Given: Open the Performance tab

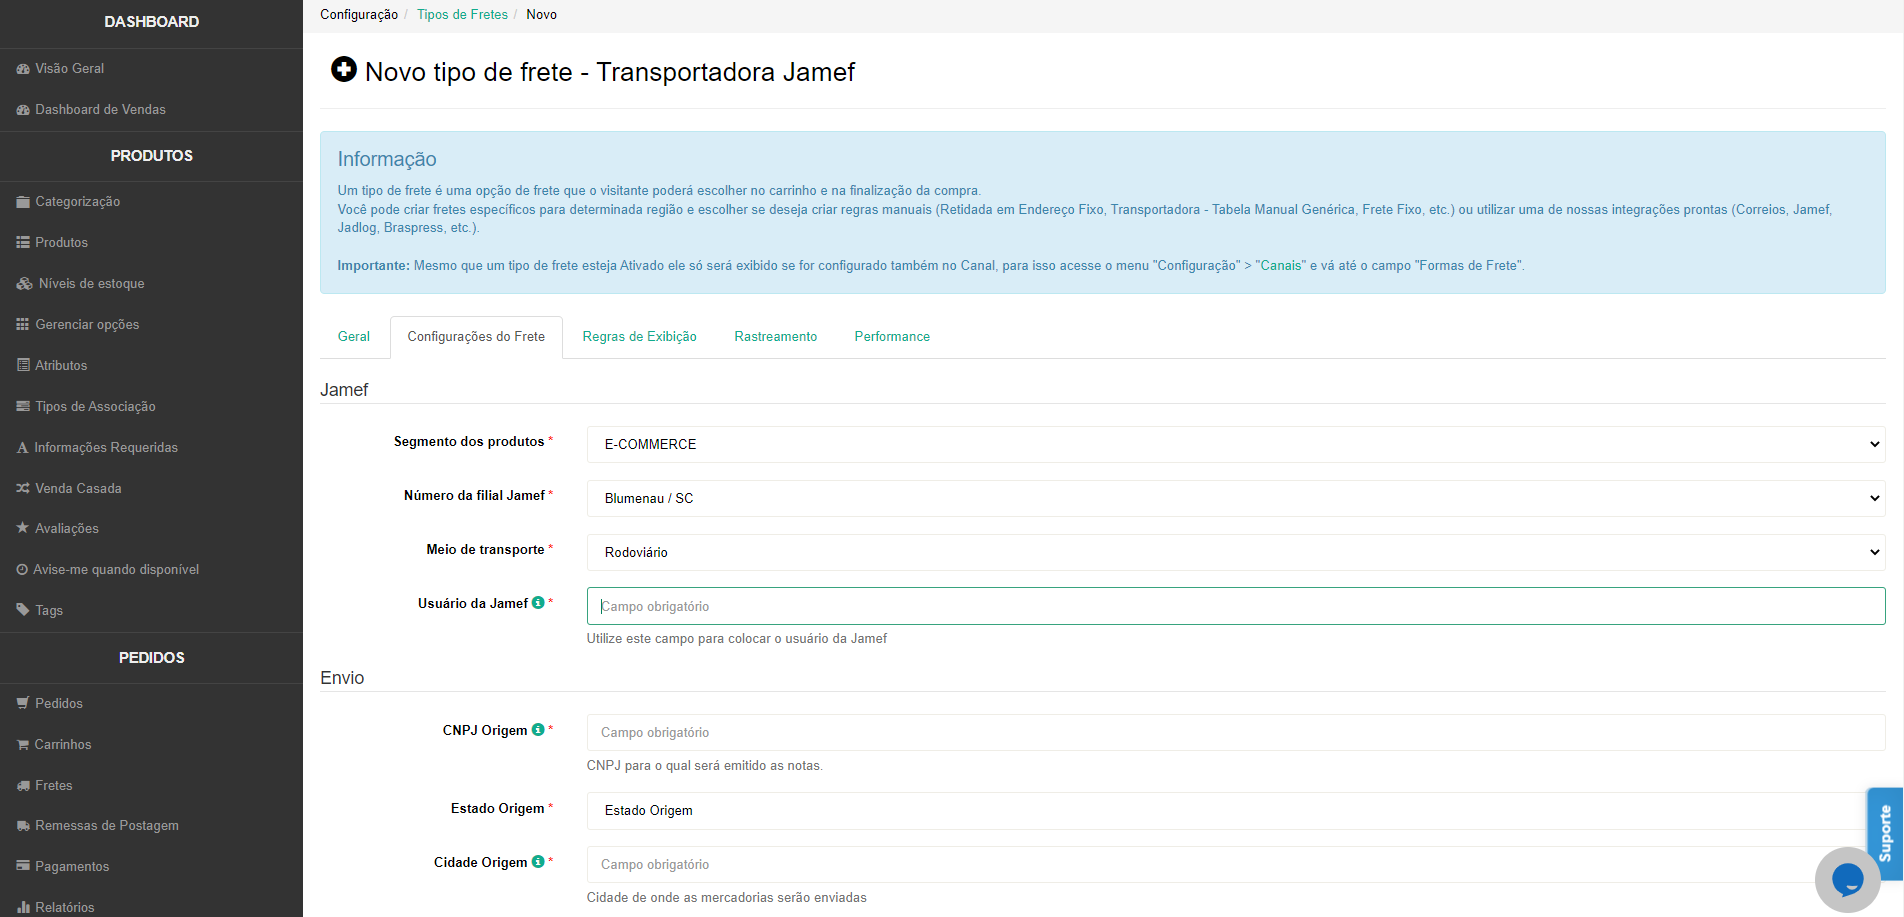Looking at the screenshot, I should pyautogui.click(x=892, y=337).
